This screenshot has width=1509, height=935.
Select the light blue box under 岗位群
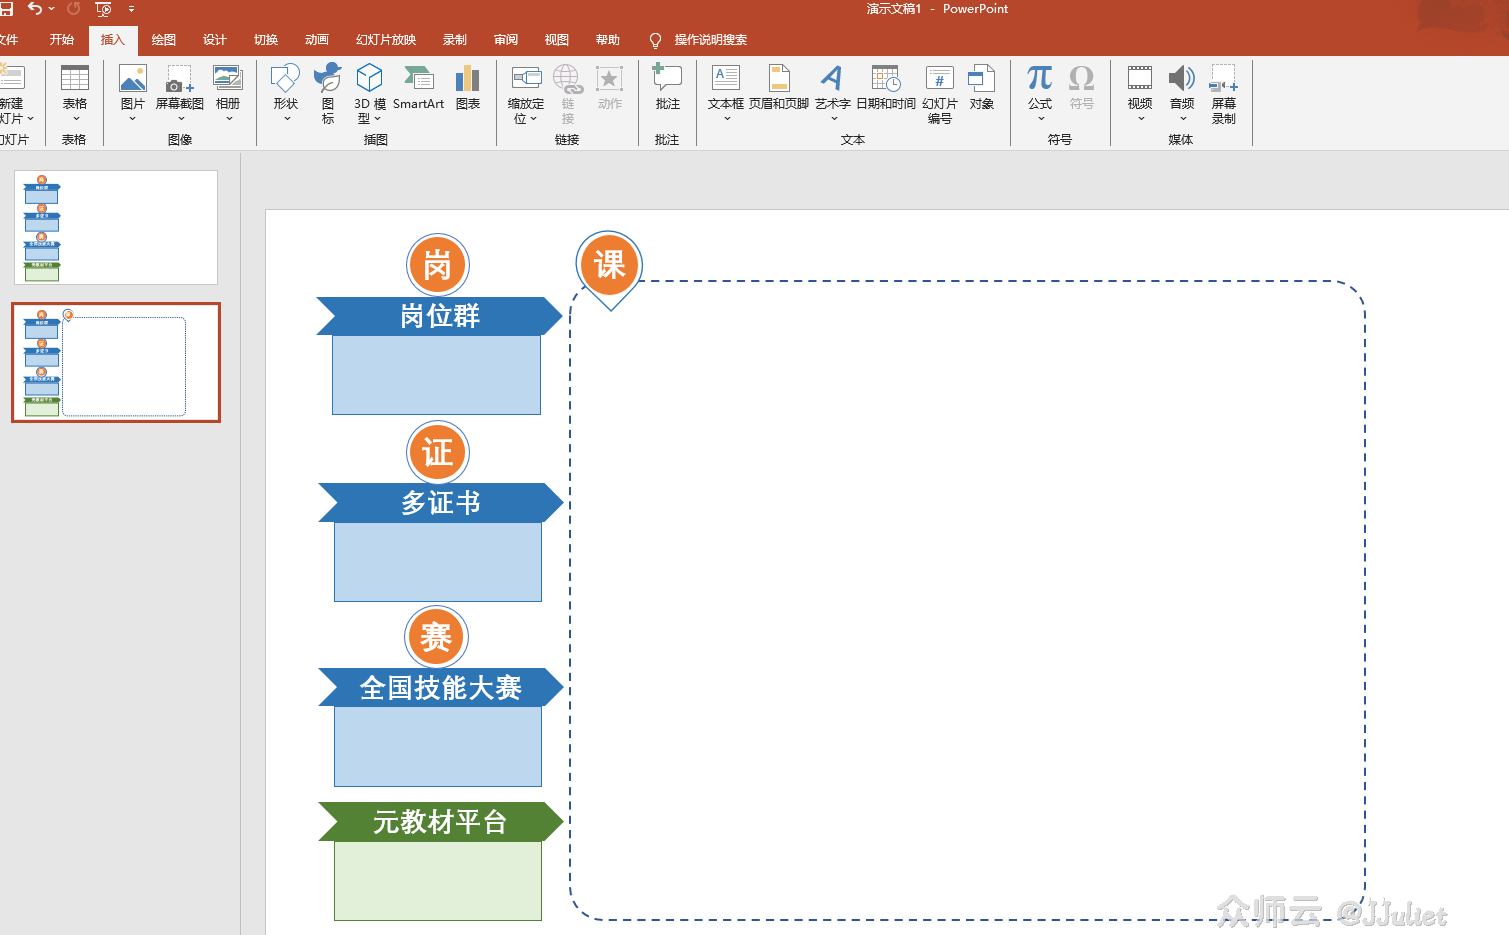pyautogui.click(x=436, y=375)
